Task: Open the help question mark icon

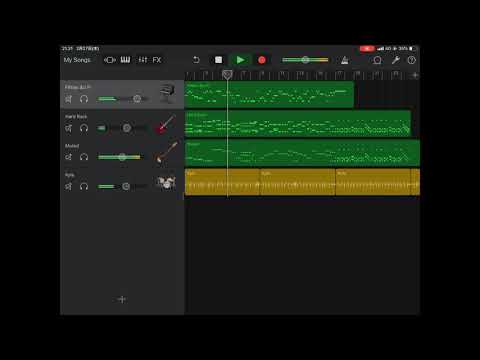Action: (x=412, y=60)
